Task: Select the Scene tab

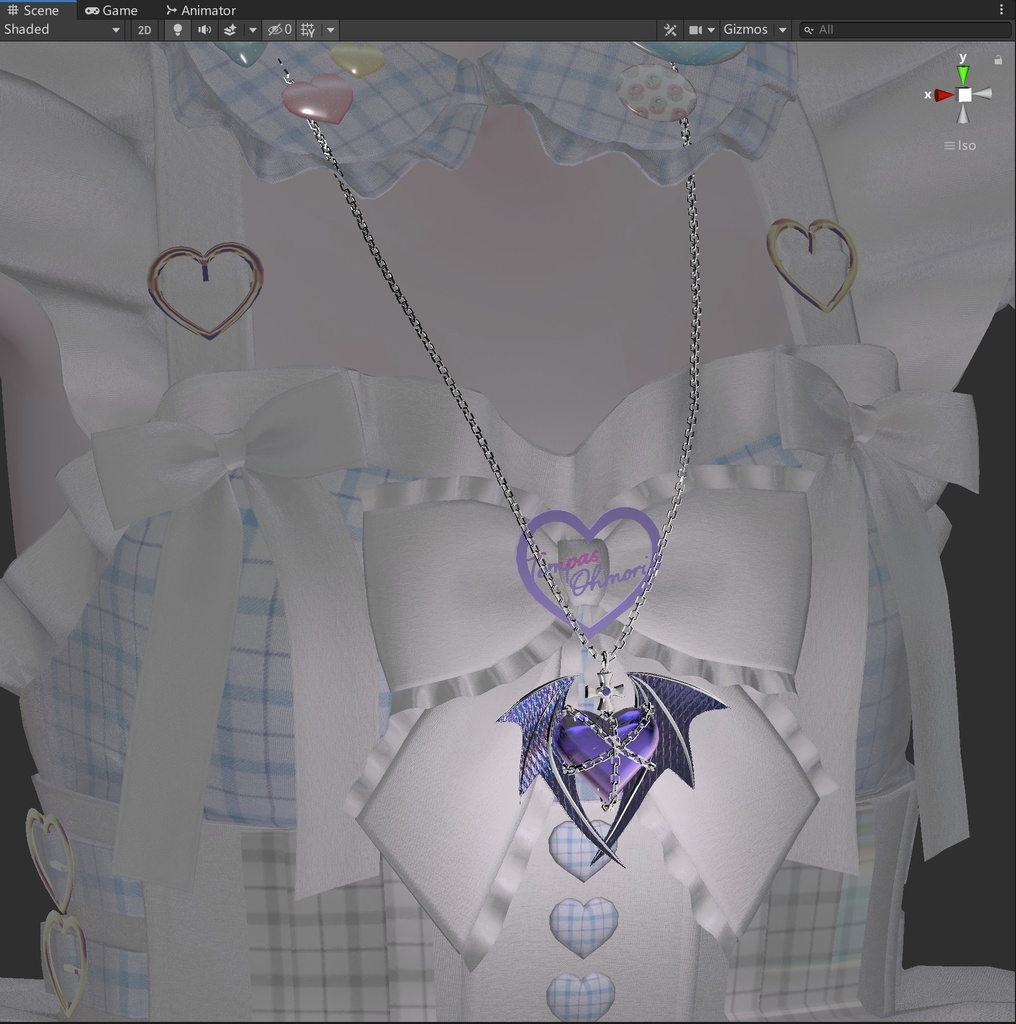Action: pyautogui.click(x=39, y=10)
